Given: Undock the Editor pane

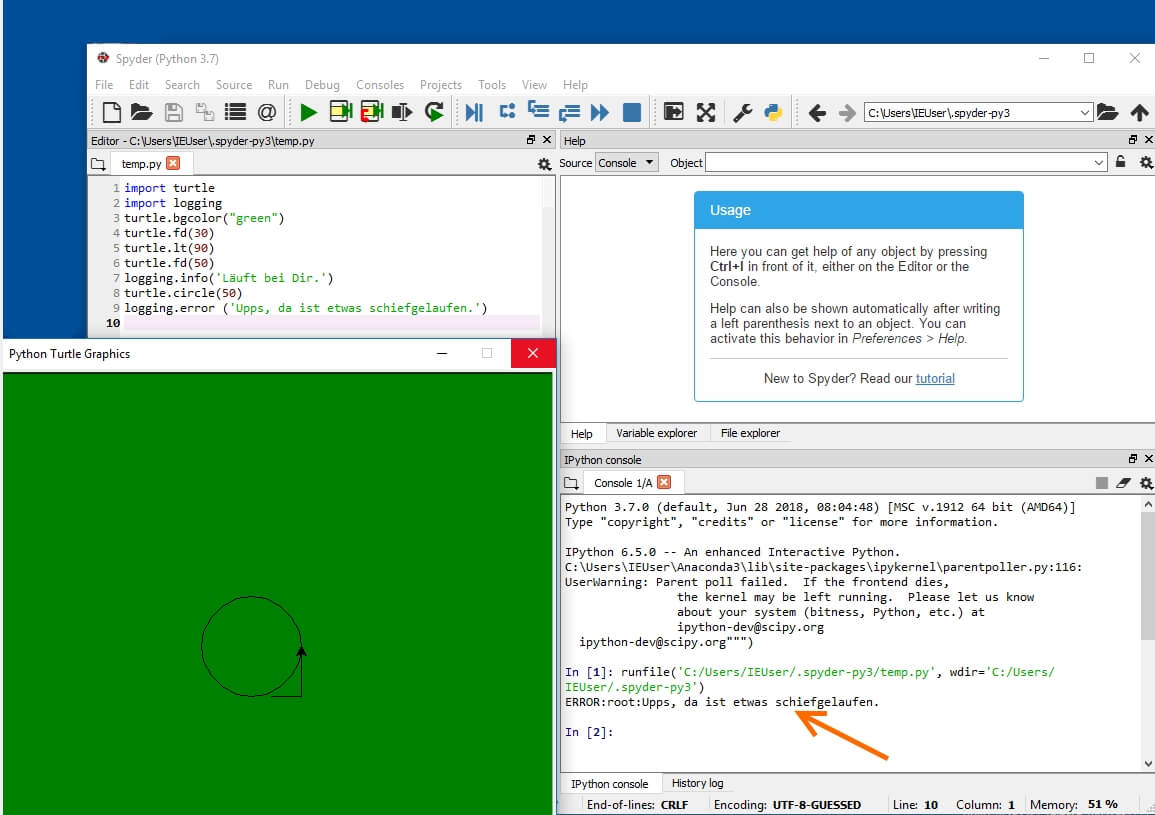Looking at the screenshot, I should click(x=530, y=140).
